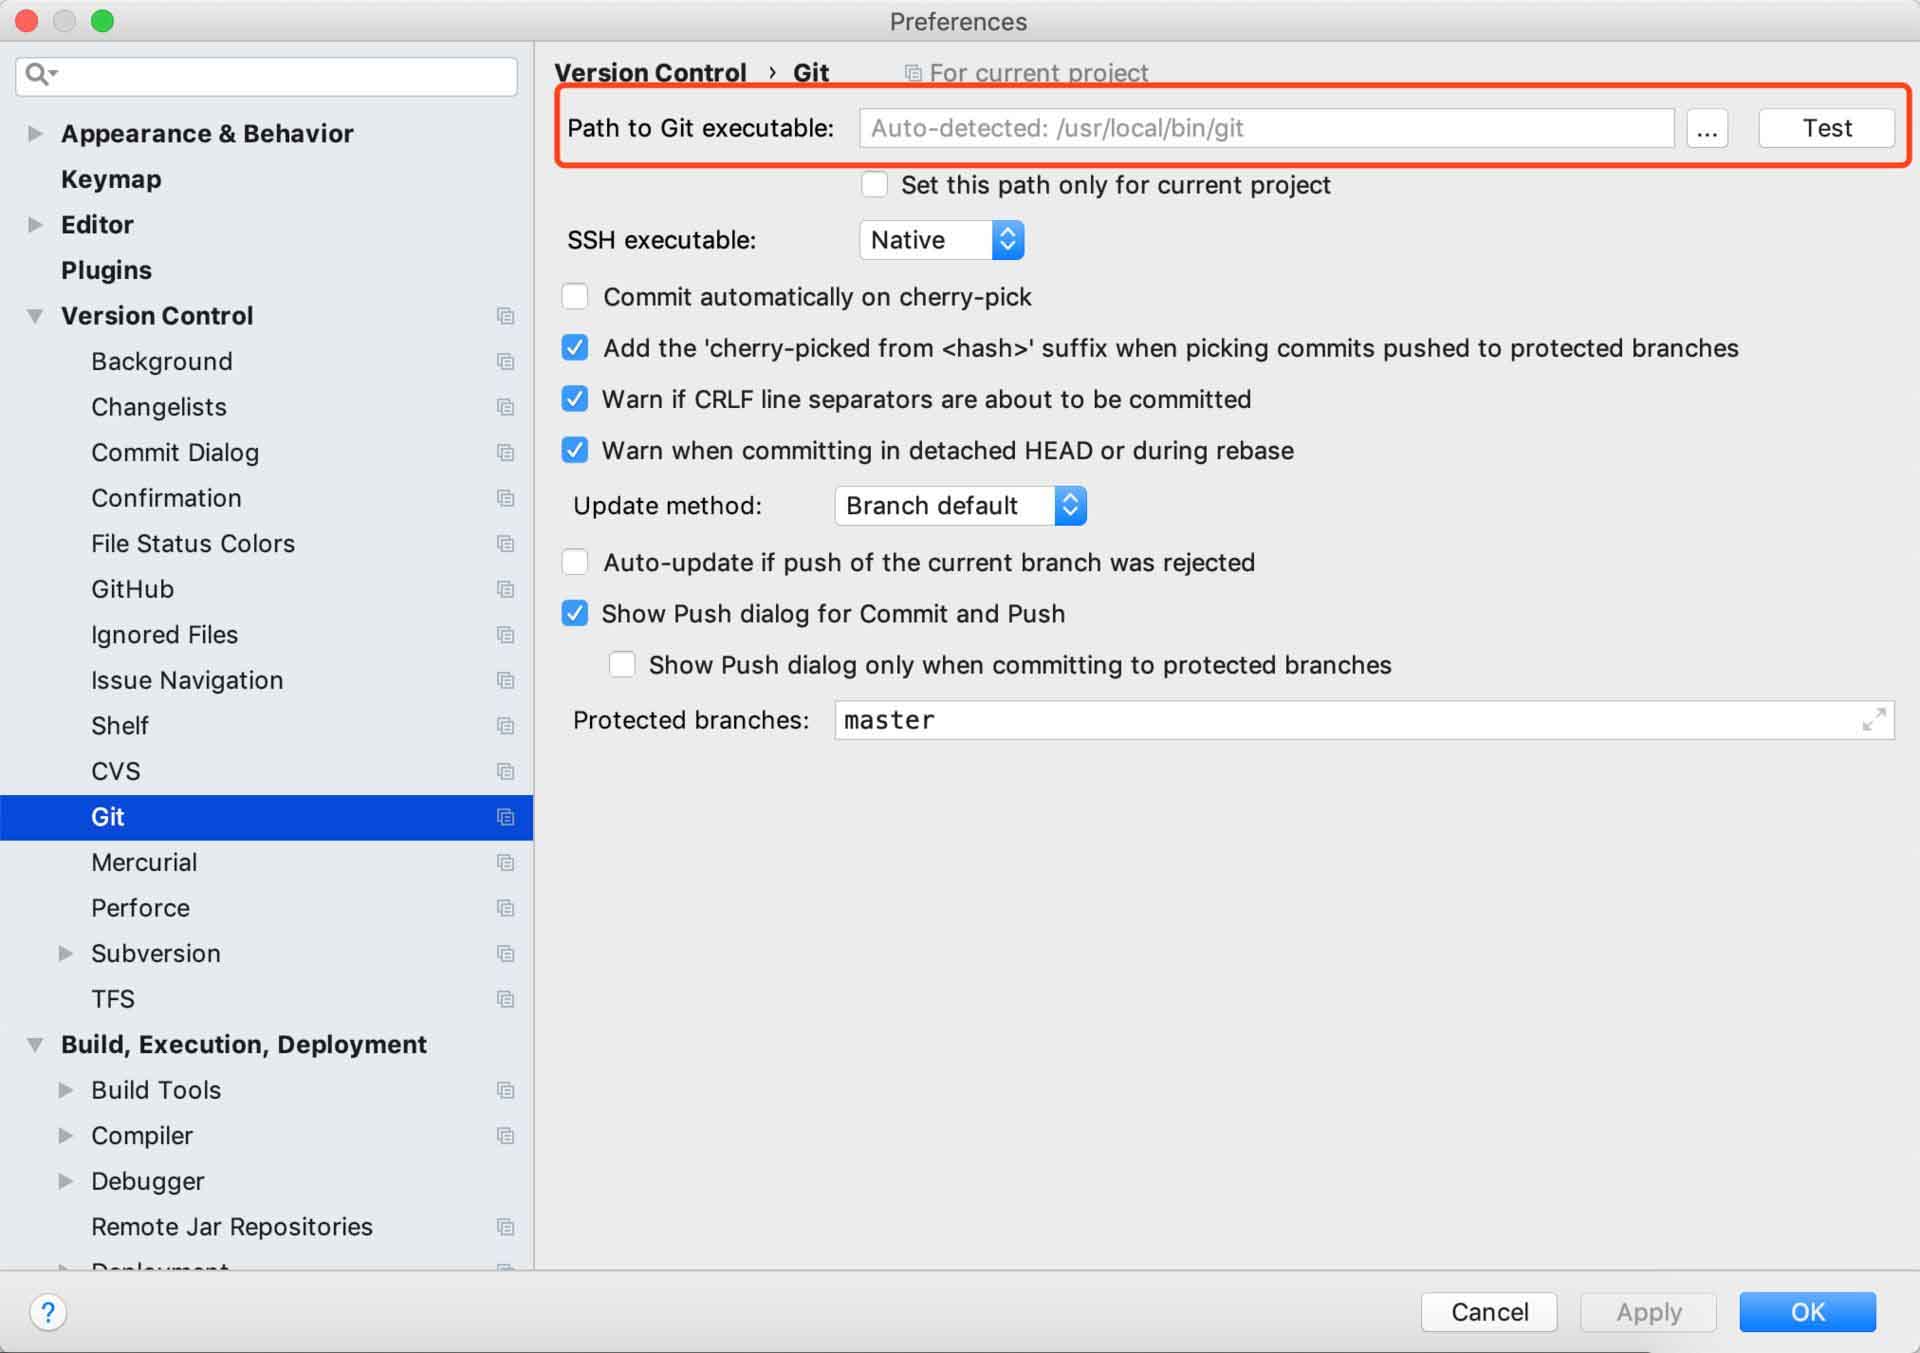Click the help question mark icon
The height and width of the screenshot is (1353, 1920).
(47, 1312)
